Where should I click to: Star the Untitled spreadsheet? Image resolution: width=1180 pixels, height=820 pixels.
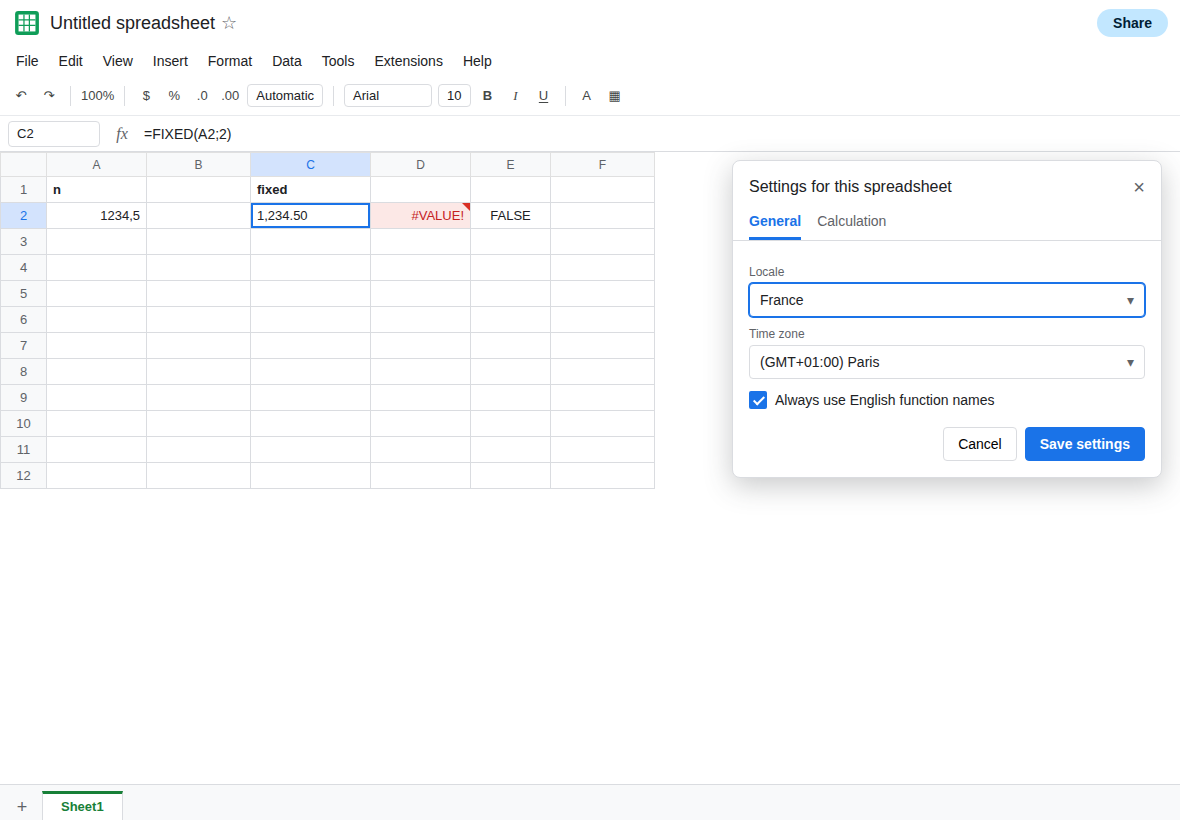(x=230, y=23)
